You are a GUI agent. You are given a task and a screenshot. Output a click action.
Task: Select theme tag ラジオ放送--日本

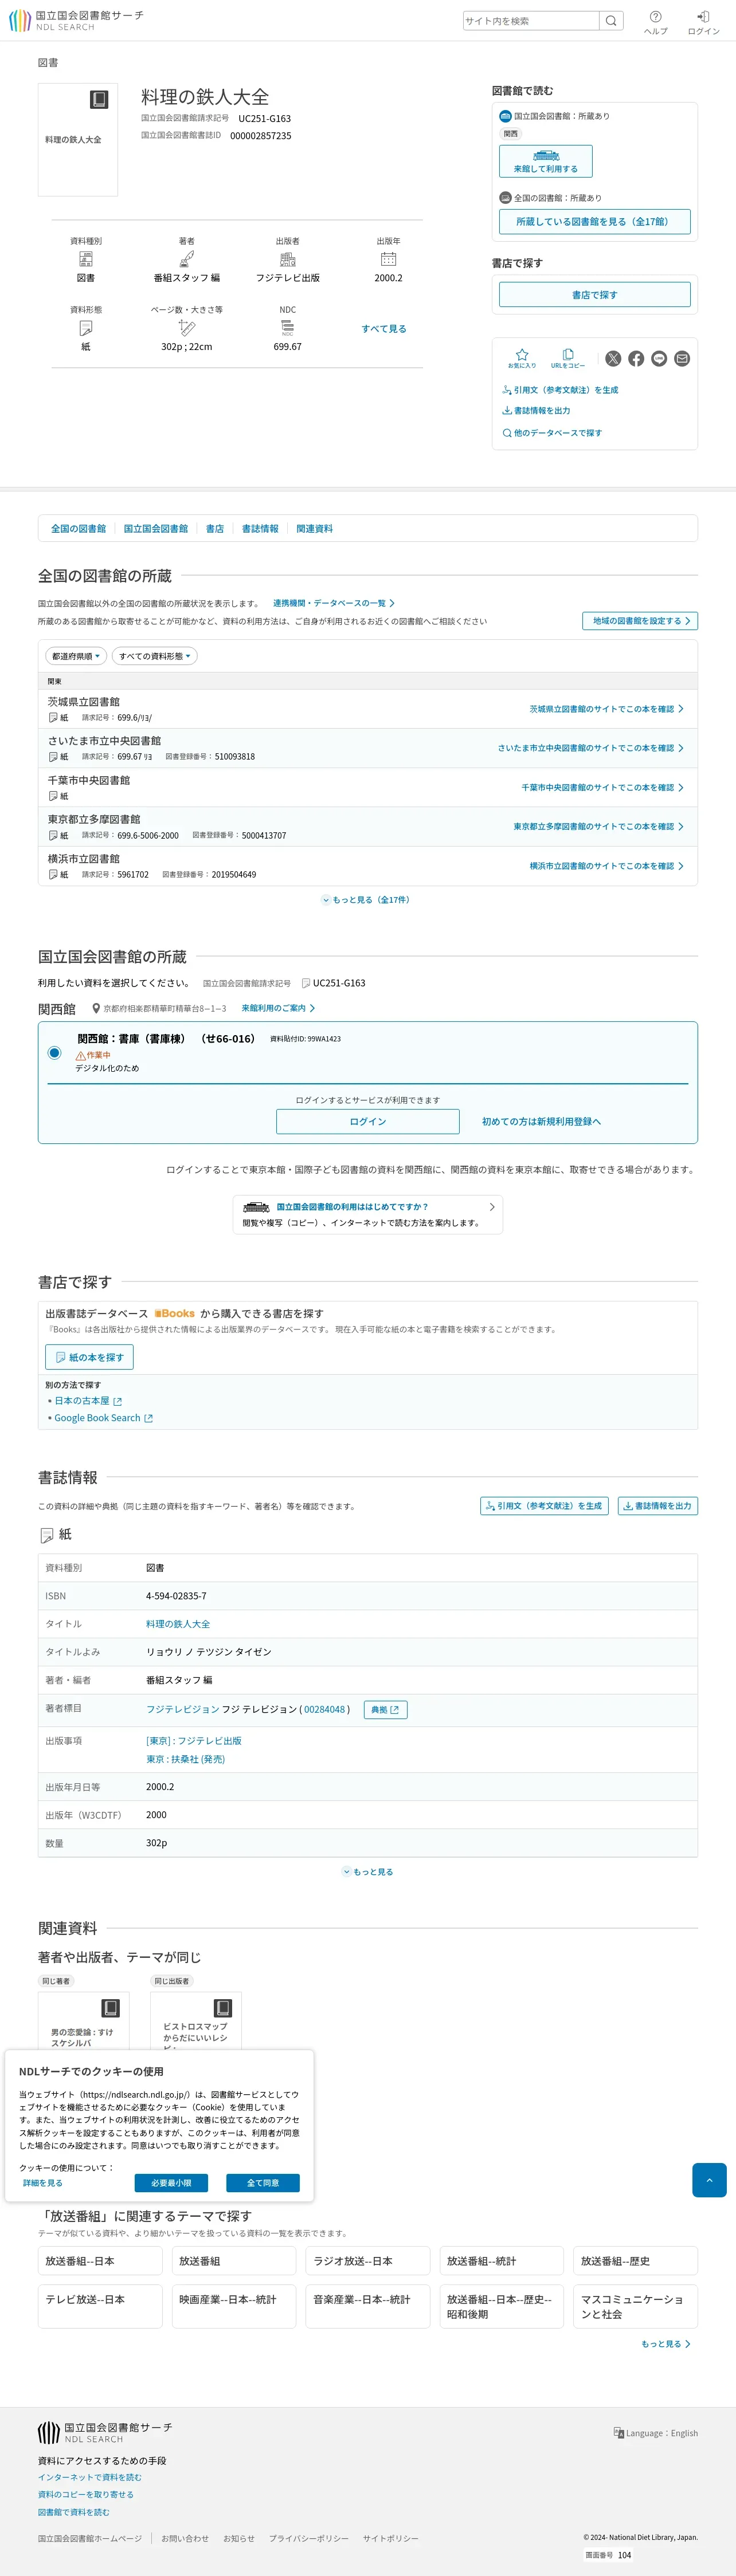point(368,2261)
